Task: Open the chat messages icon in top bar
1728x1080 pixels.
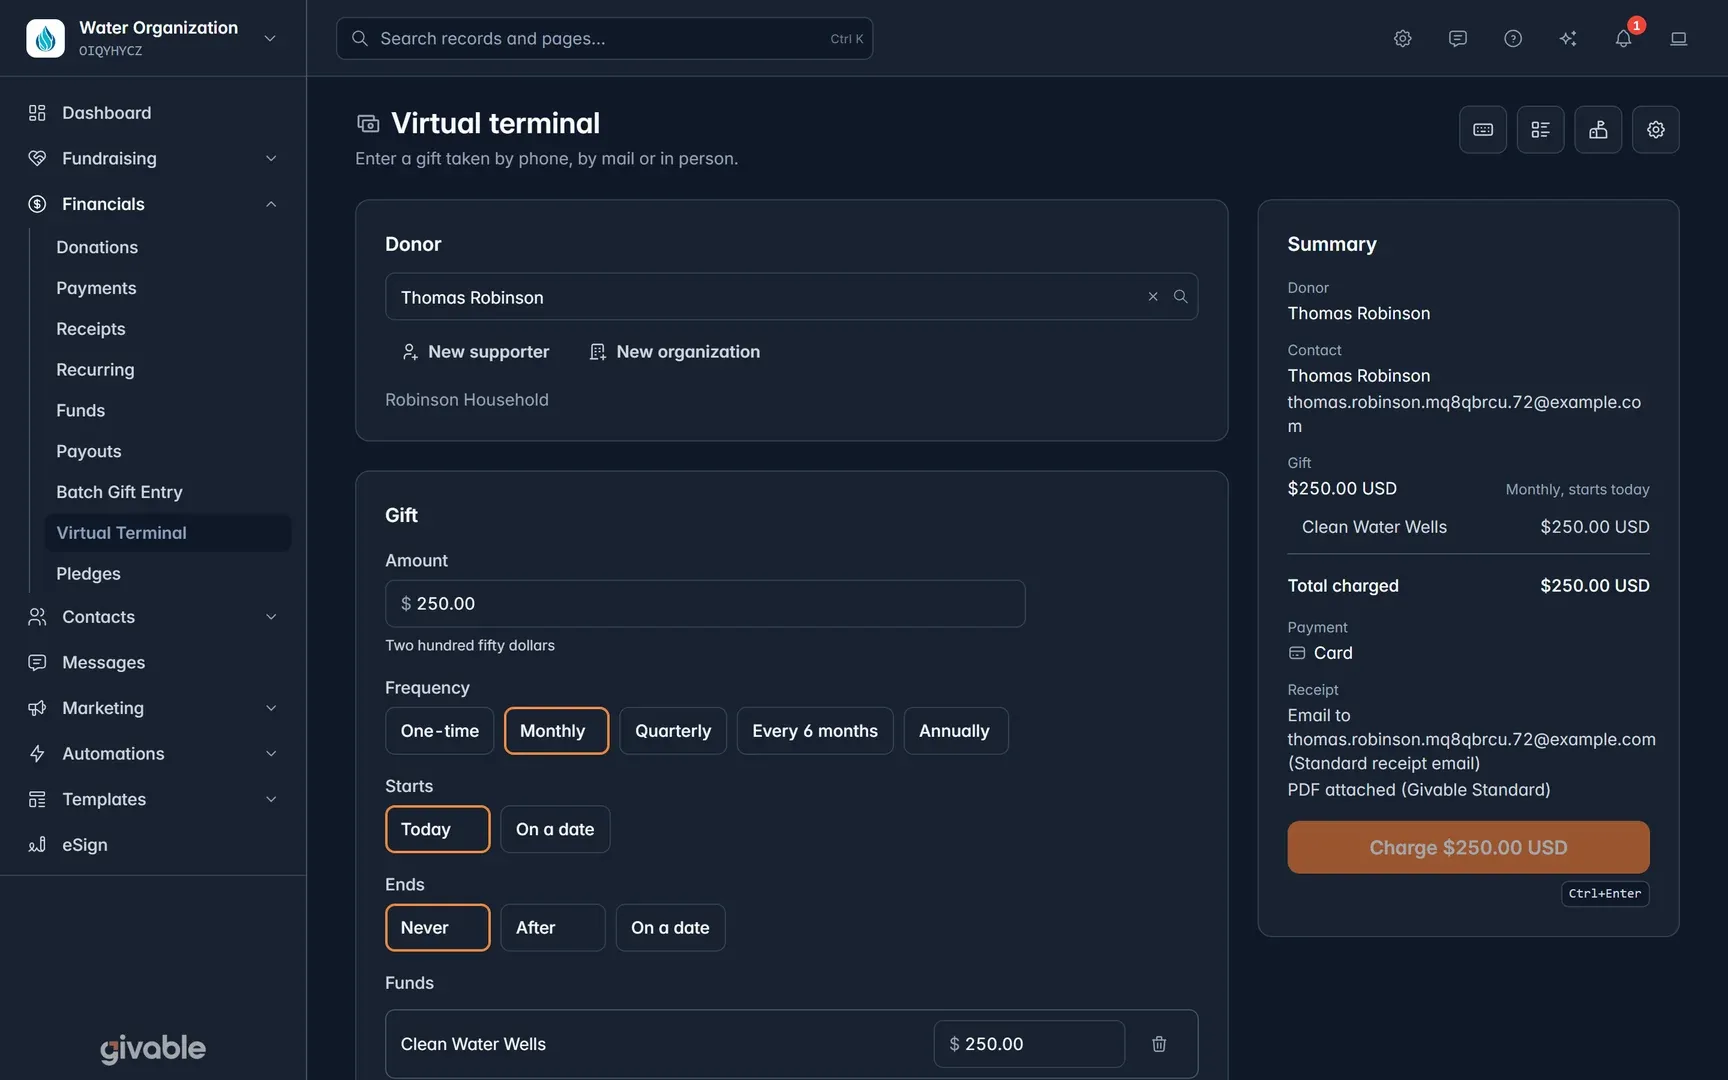Action: [1457, 38]
